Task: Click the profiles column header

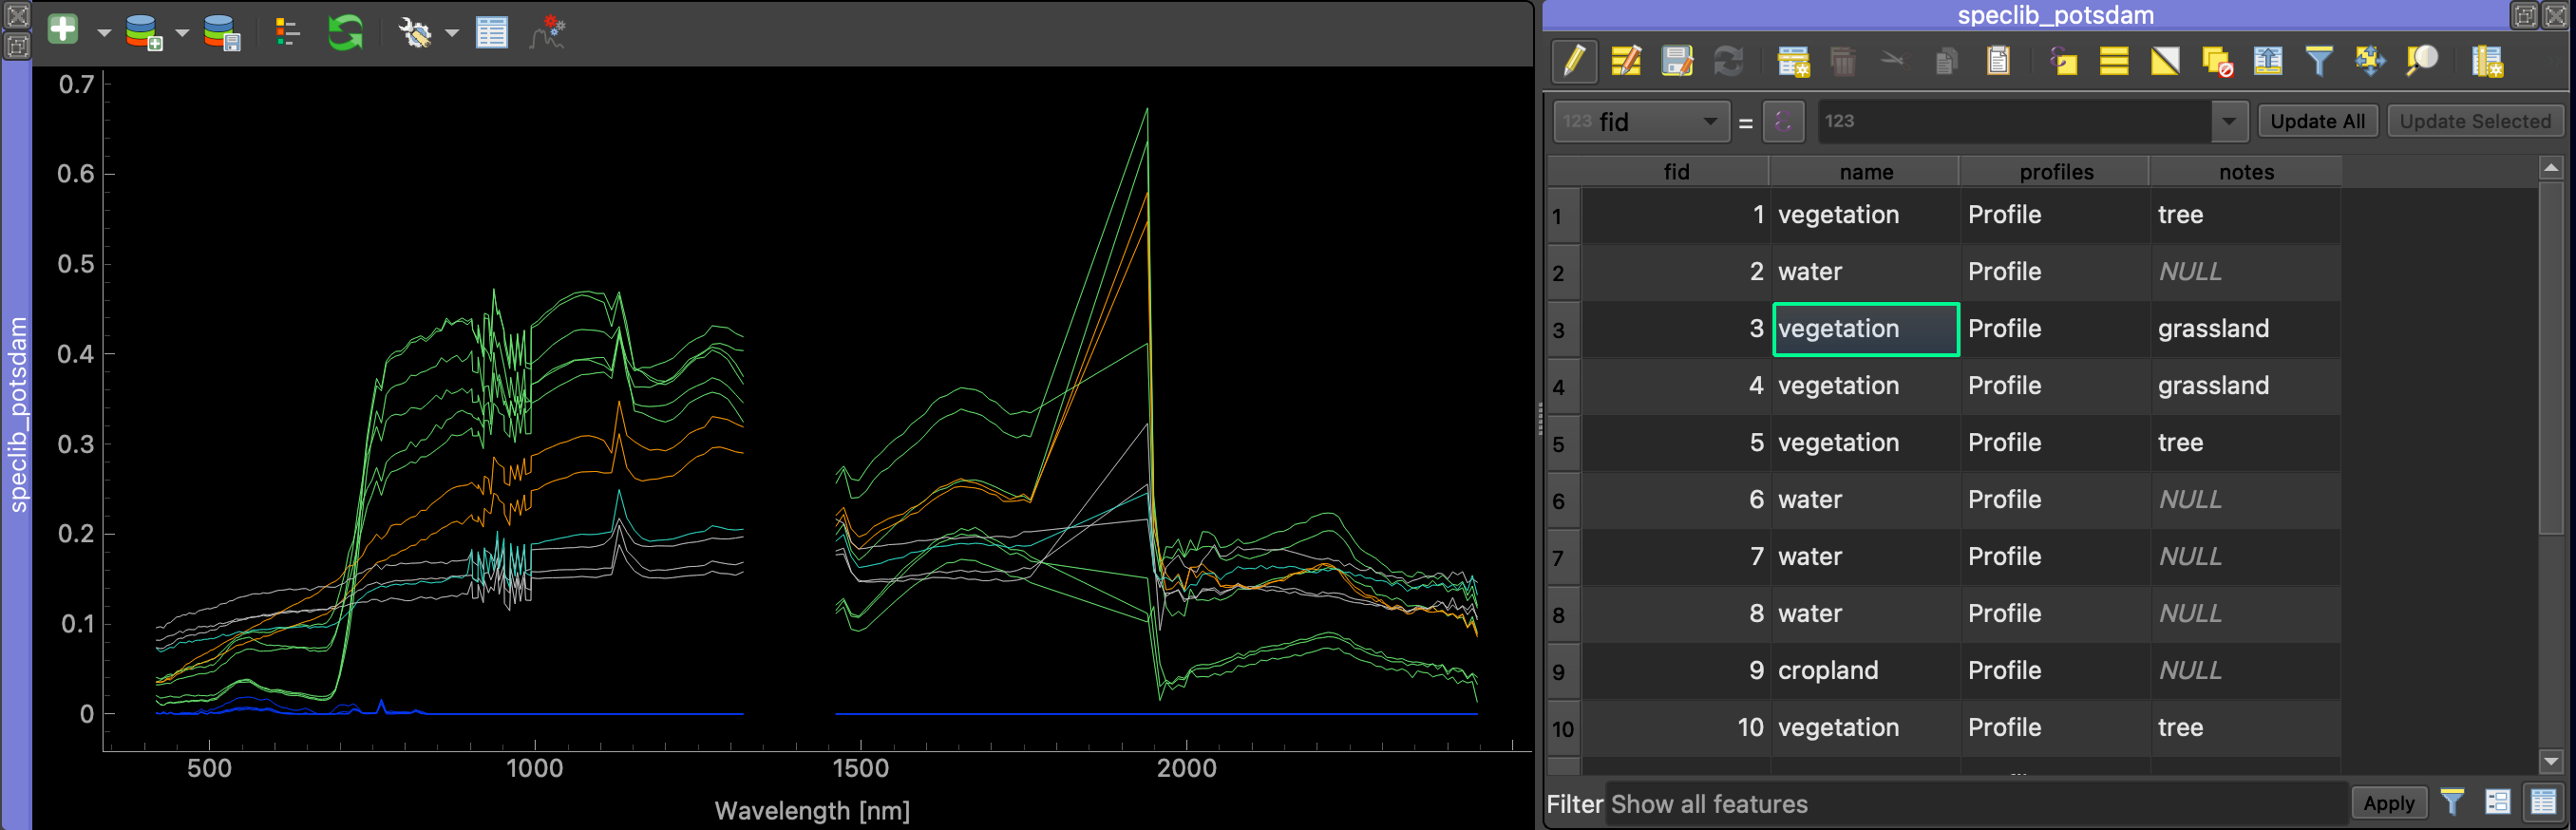Action: (x=2056, y=172)
